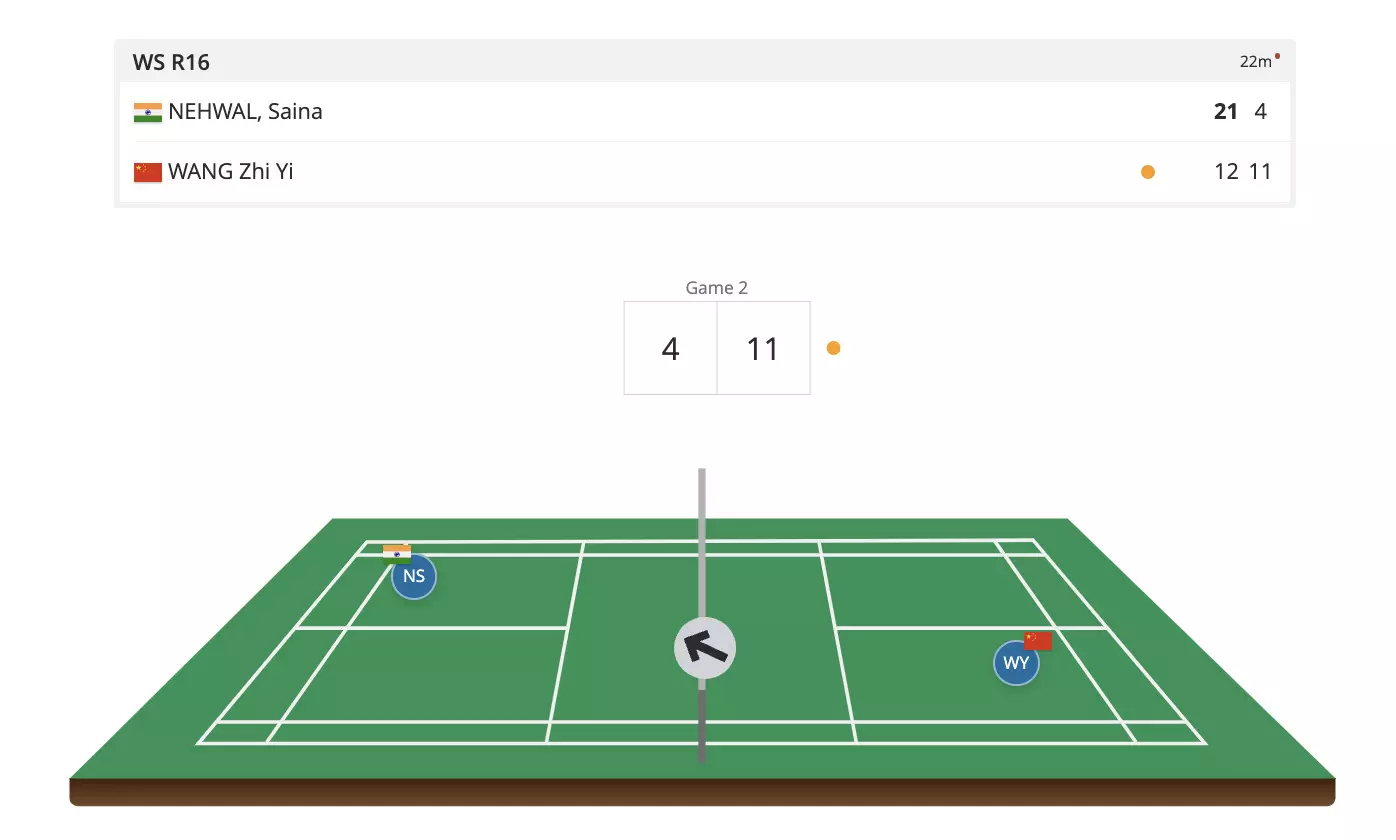Click the China flag beside WANG Zhi Yi
Screen dimensions: 1396x840
point(147,172)
